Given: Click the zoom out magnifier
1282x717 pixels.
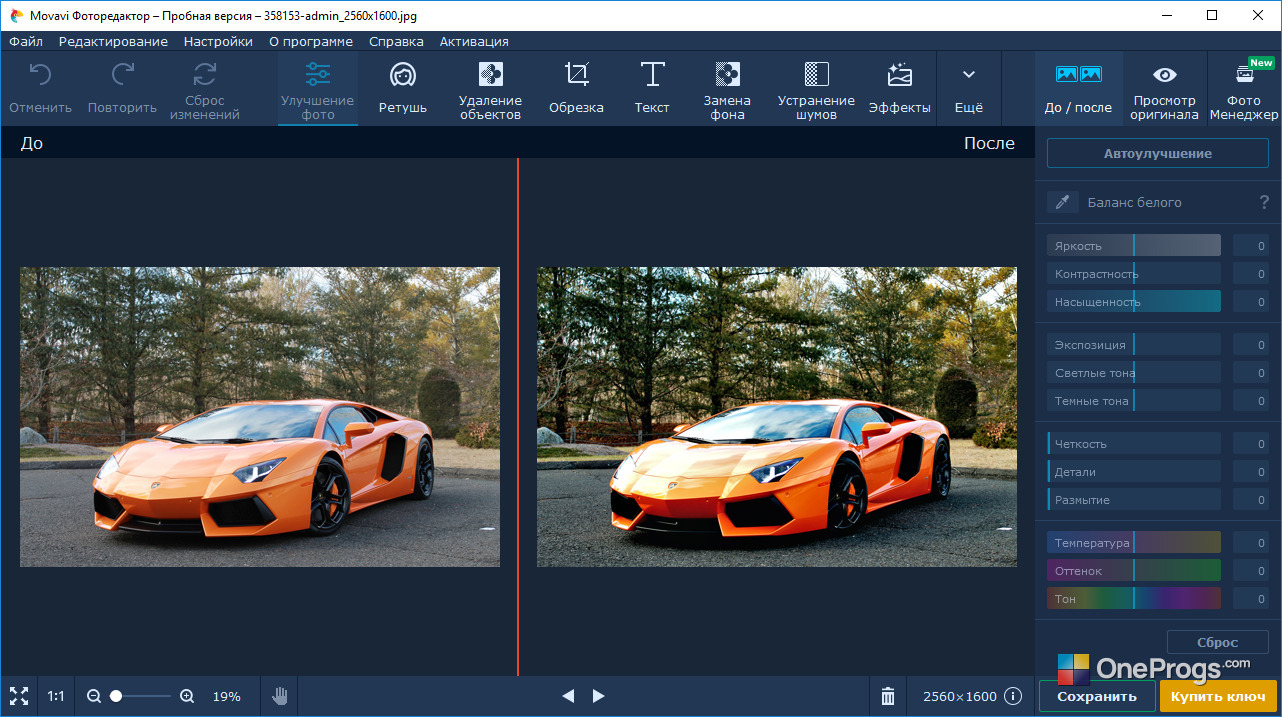Looking at the screenshot, I should click(x=94, y=696).
